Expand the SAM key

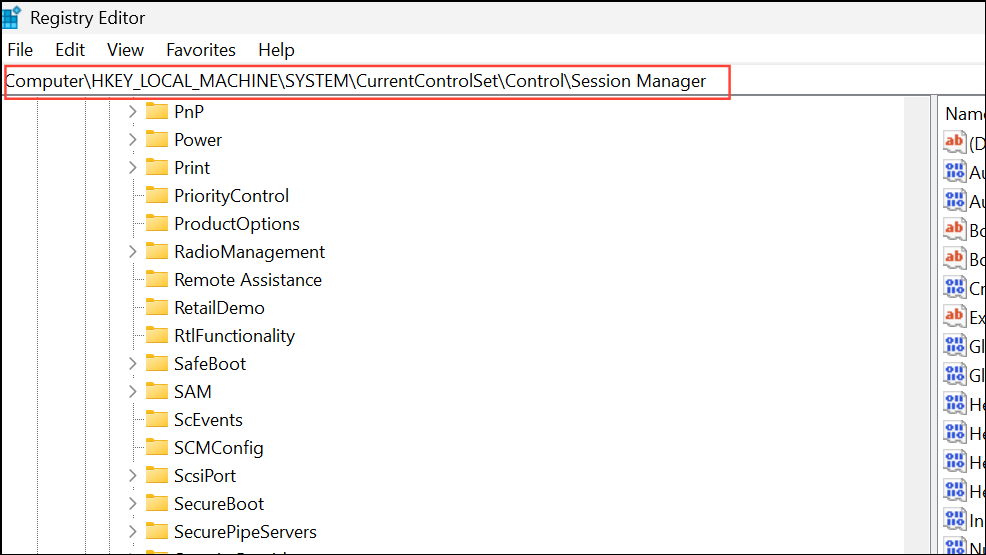(x=132, y=392)
